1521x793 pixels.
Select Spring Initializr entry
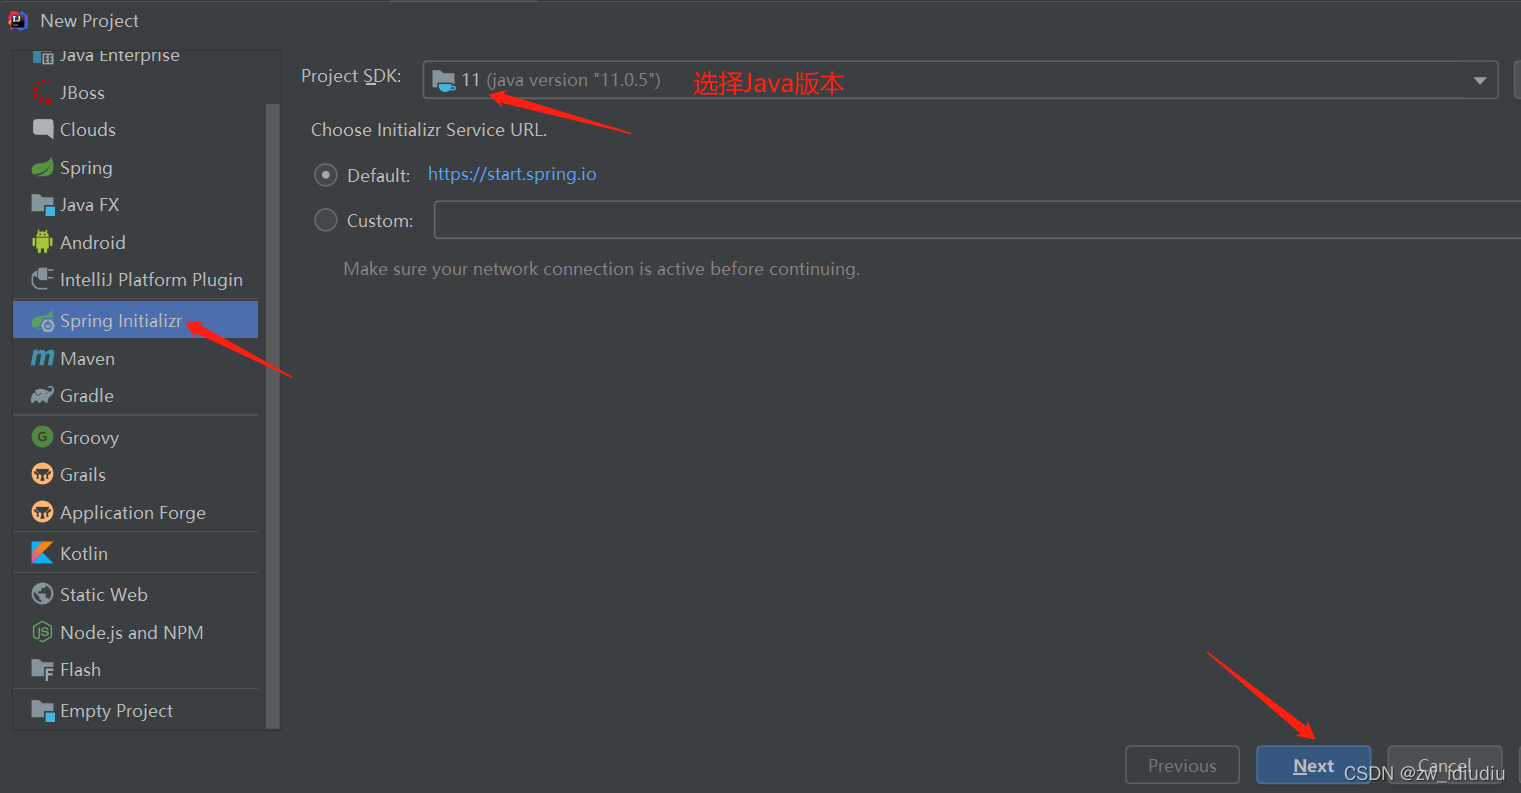point(136,320)
